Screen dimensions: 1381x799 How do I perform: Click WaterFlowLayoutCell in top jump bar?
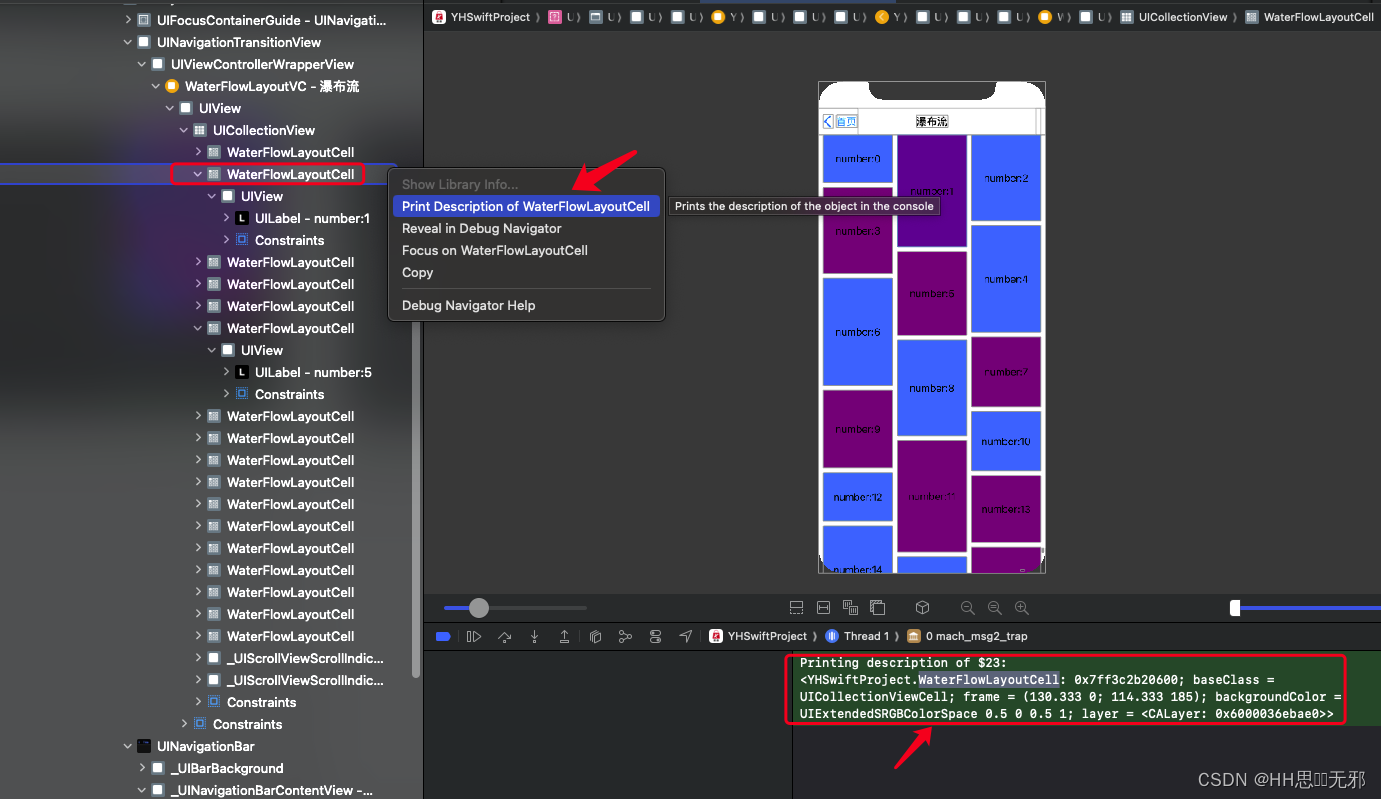click(x=1310, y=17)
